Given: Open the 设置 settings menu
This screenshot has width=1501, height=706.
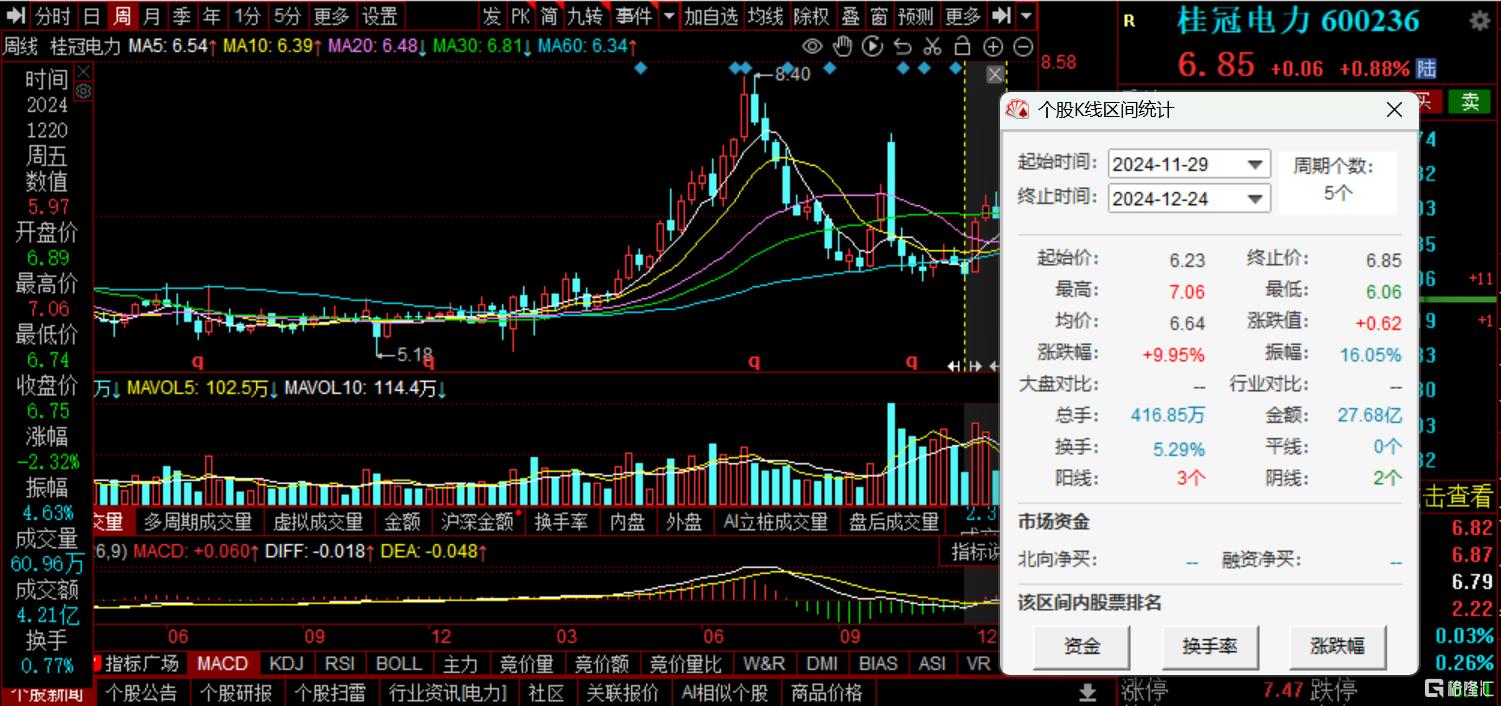Looking at the screenshot, I should [x=380, y=16].
